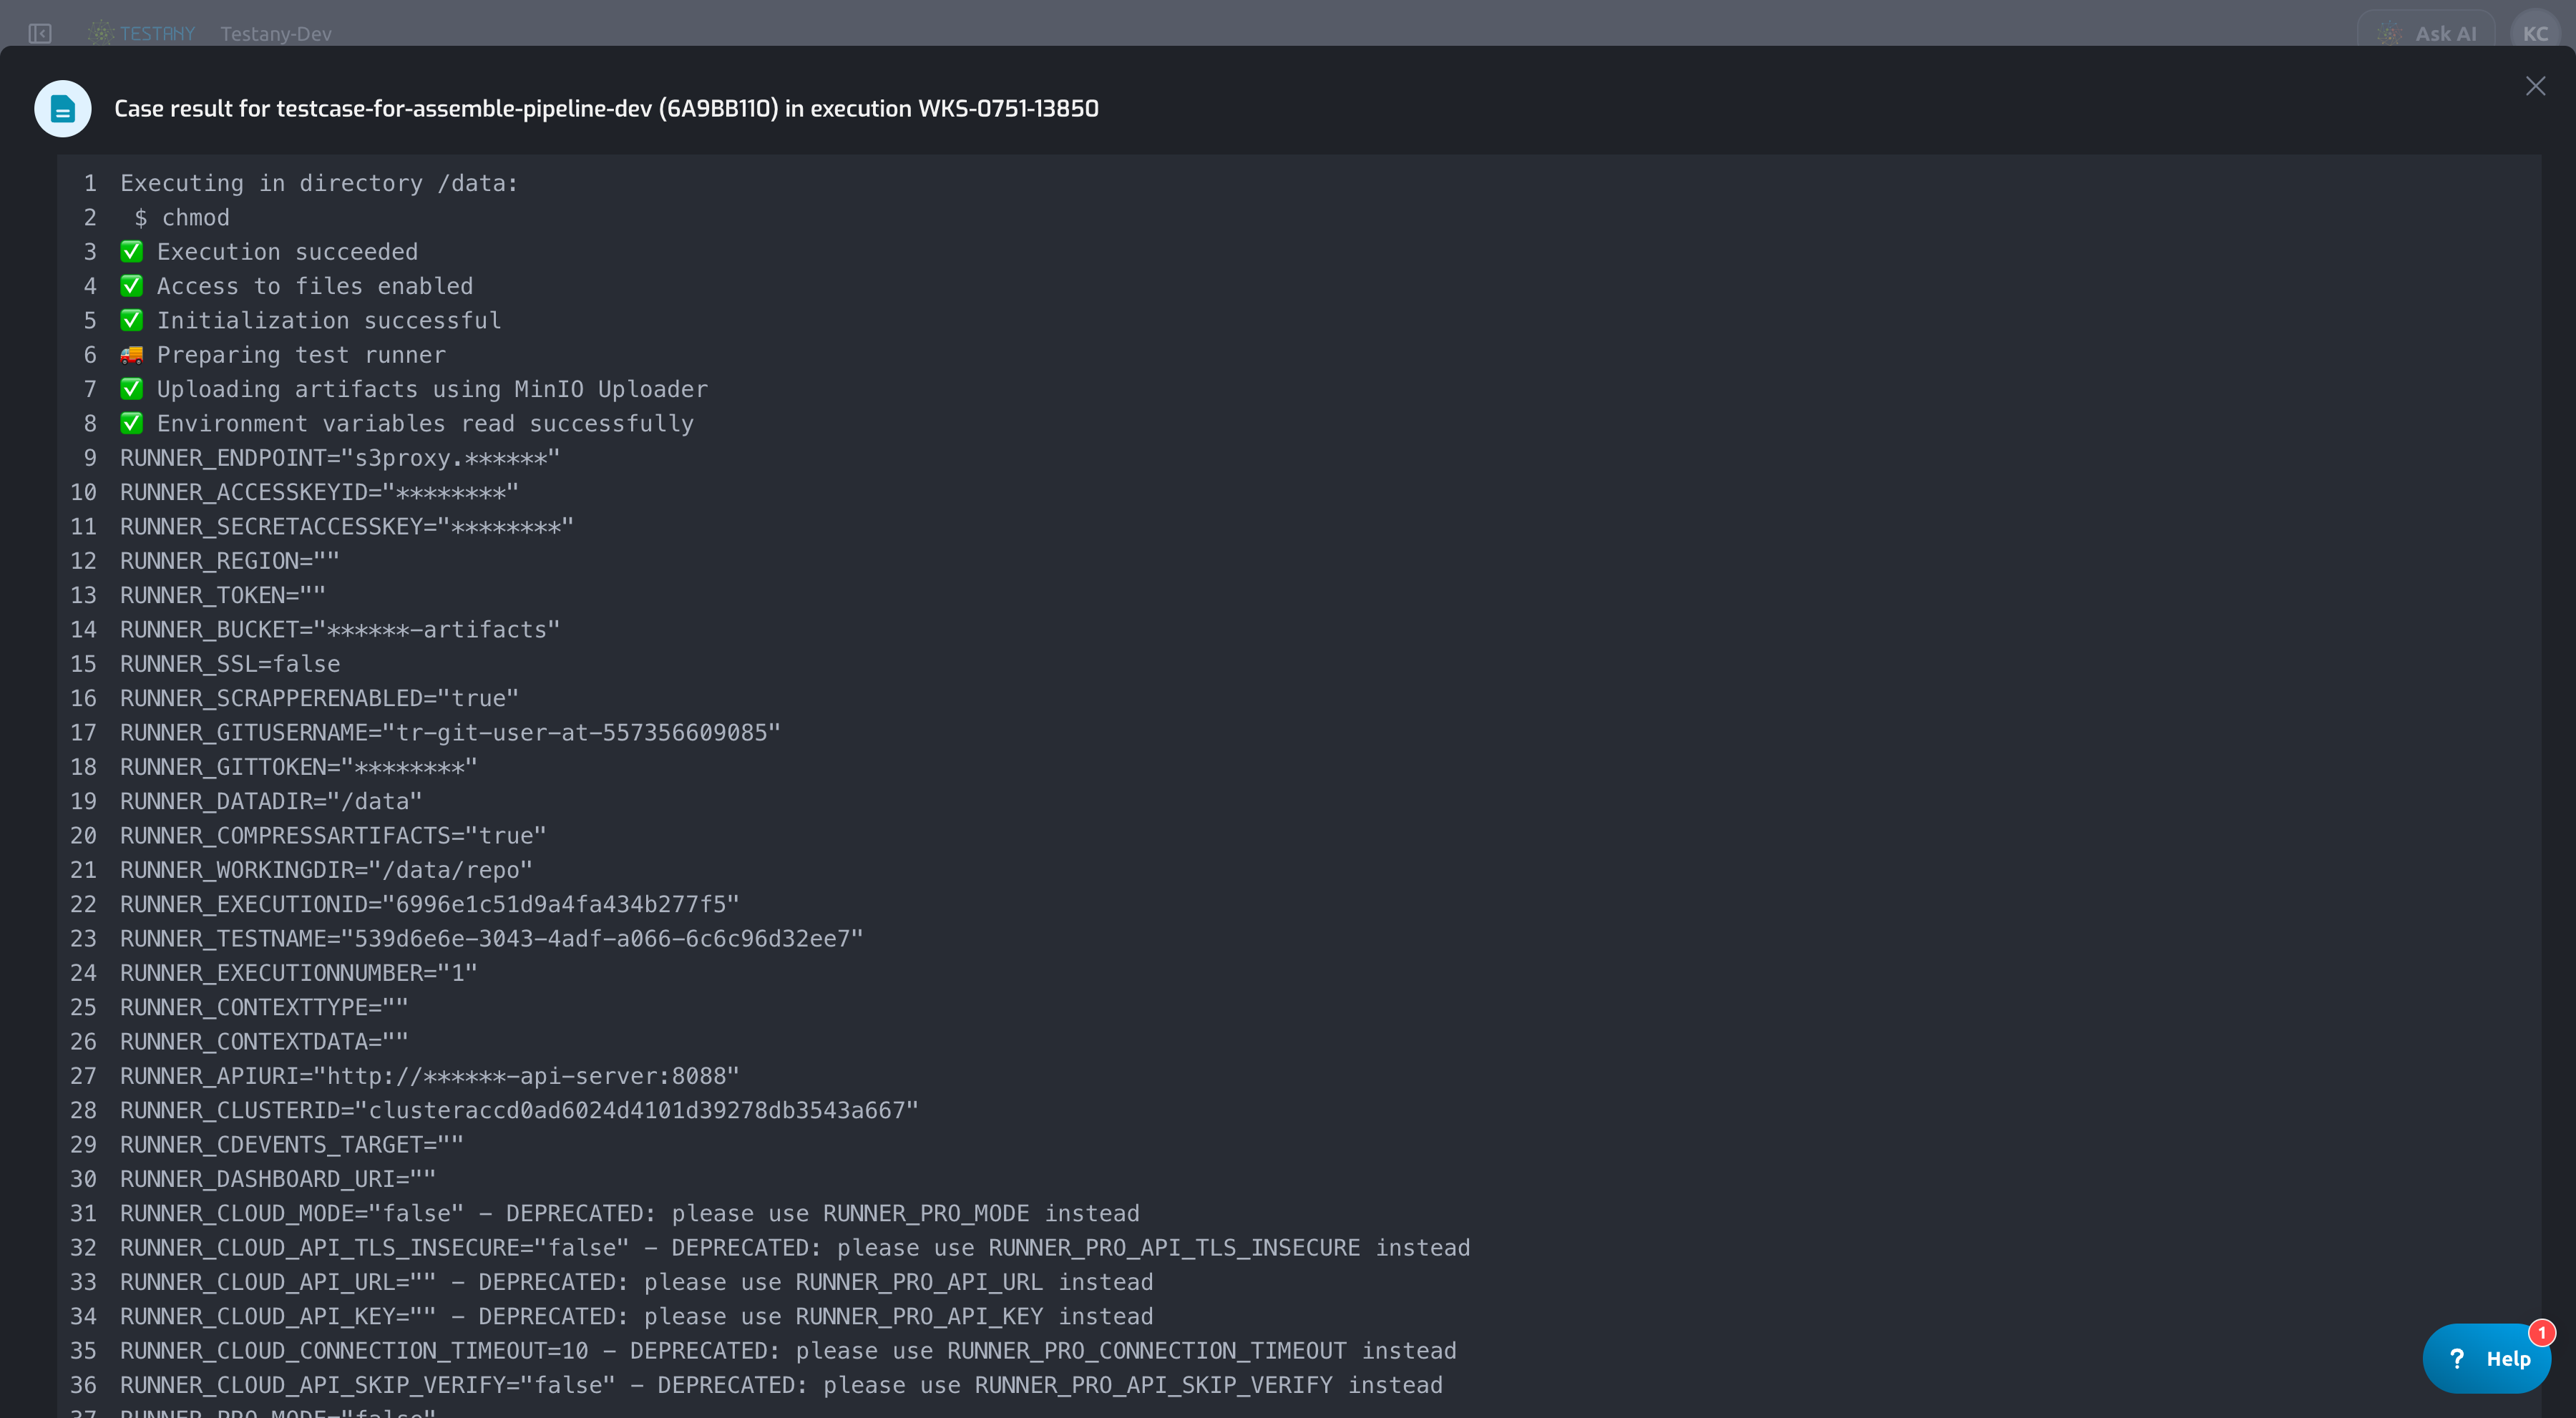The height and width of the screenshot is (1418, 2576).
Task: Open the KC user avatar
Action: pyautogui.click(x=2534, y=33)
